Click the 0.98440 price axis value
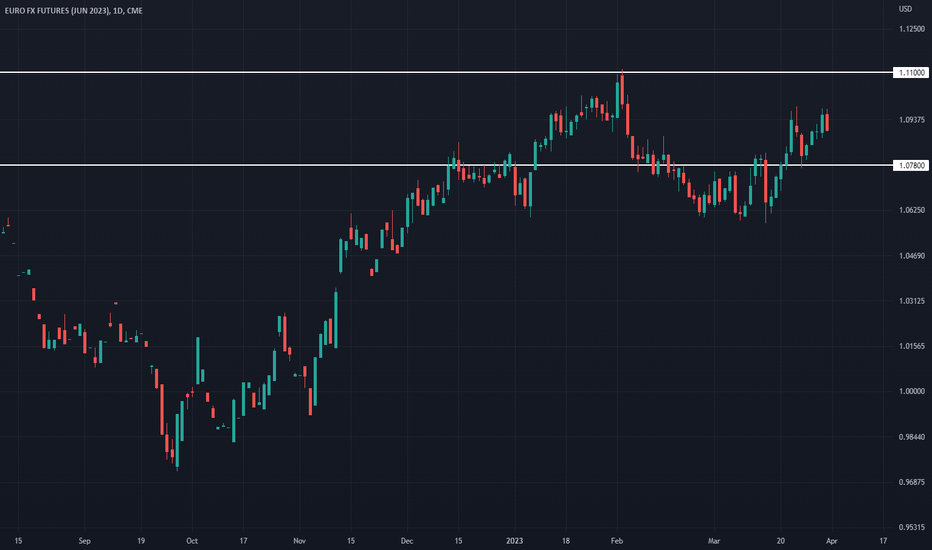The height and width of the screenshot is (550, 932). (x=912, y=437)
